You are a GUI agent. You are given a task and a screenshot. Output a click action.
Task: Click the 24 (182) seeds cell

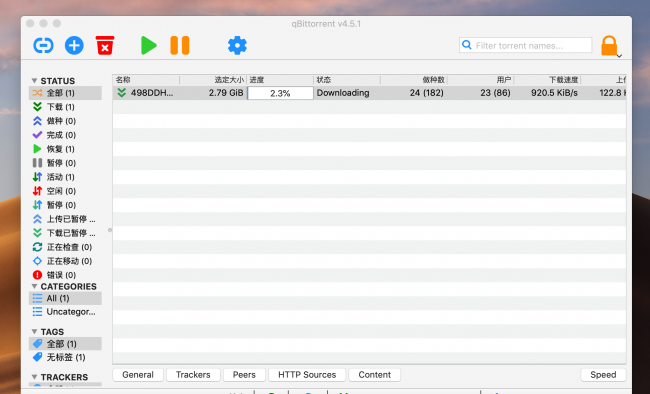tap(427, 93)
